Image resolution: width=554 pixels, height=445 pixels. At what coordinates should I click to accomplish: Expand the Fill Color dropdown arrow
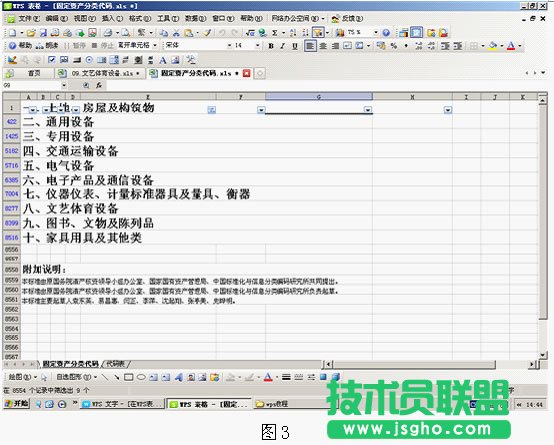pos(501,46)
